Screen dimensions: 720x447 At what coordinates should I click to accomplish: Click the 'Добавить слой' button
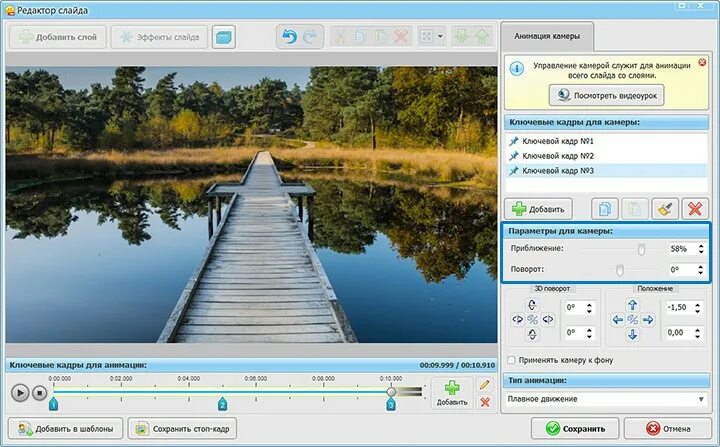coord(58,37)
